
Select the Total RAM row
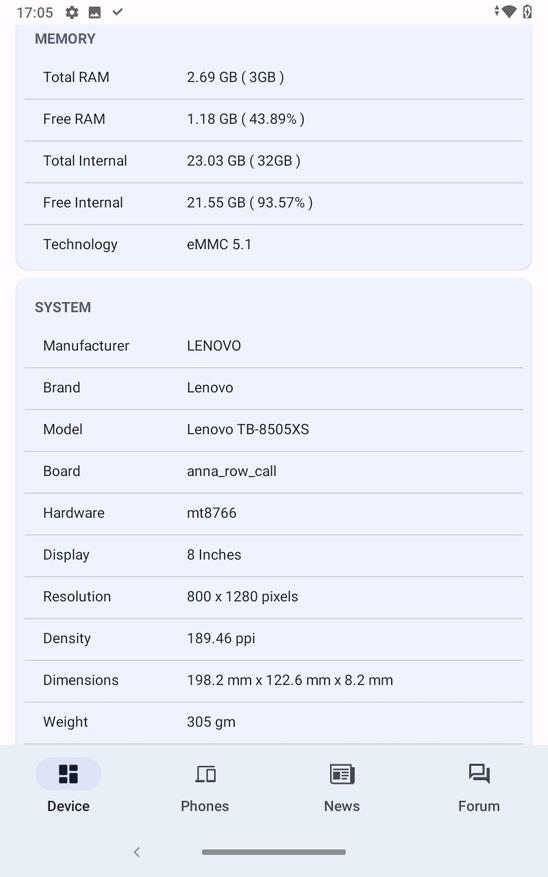(274, 77)
